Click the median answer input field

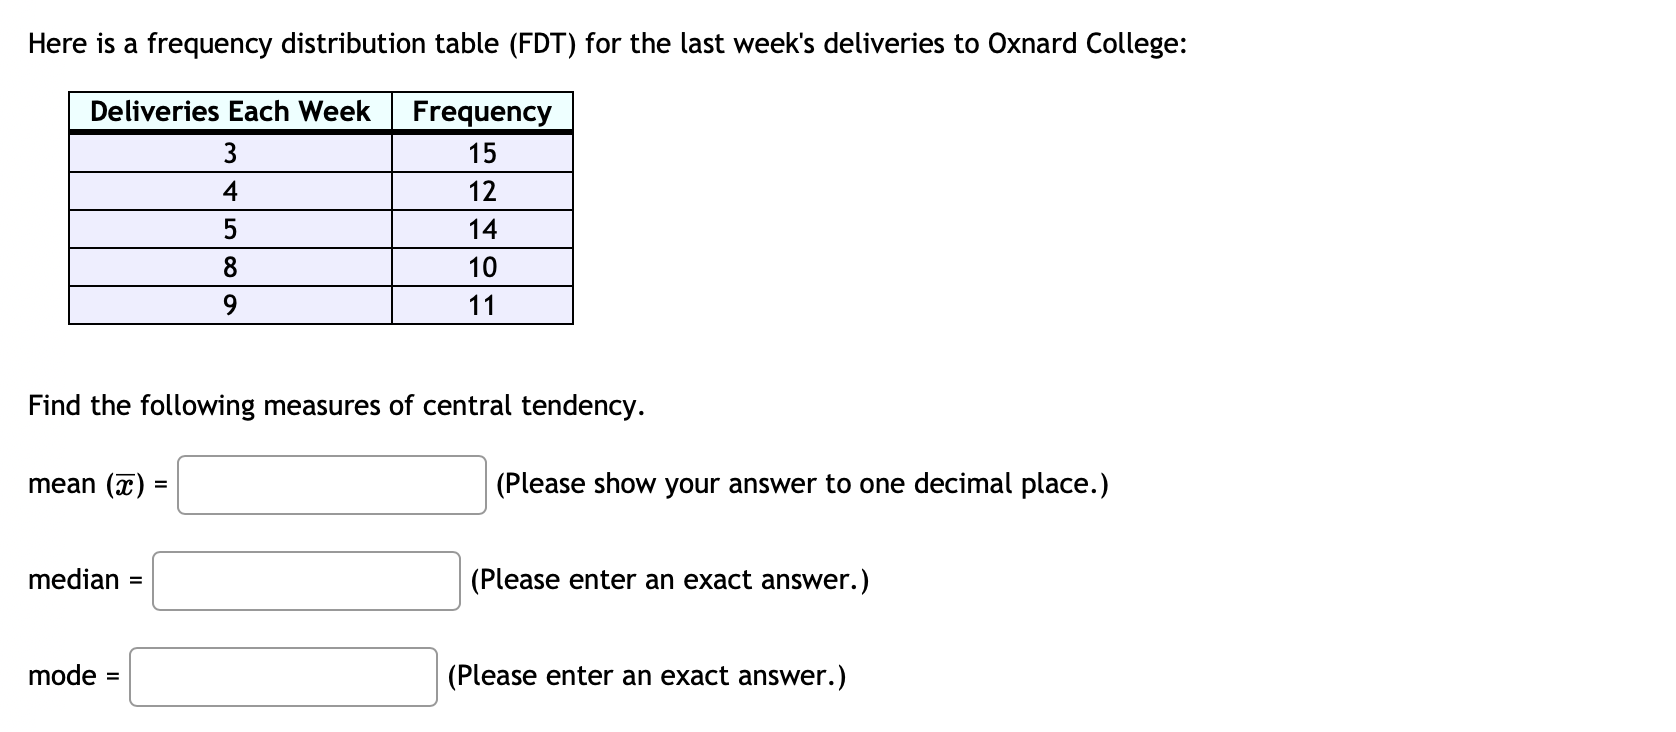coord(305,580)
